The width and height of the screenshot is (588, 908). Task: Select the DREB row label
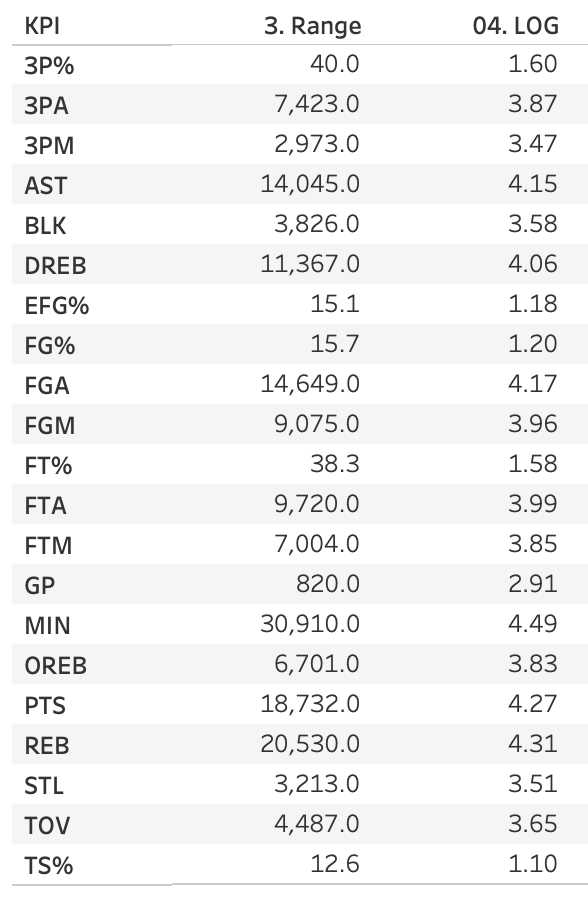point(55,266)
